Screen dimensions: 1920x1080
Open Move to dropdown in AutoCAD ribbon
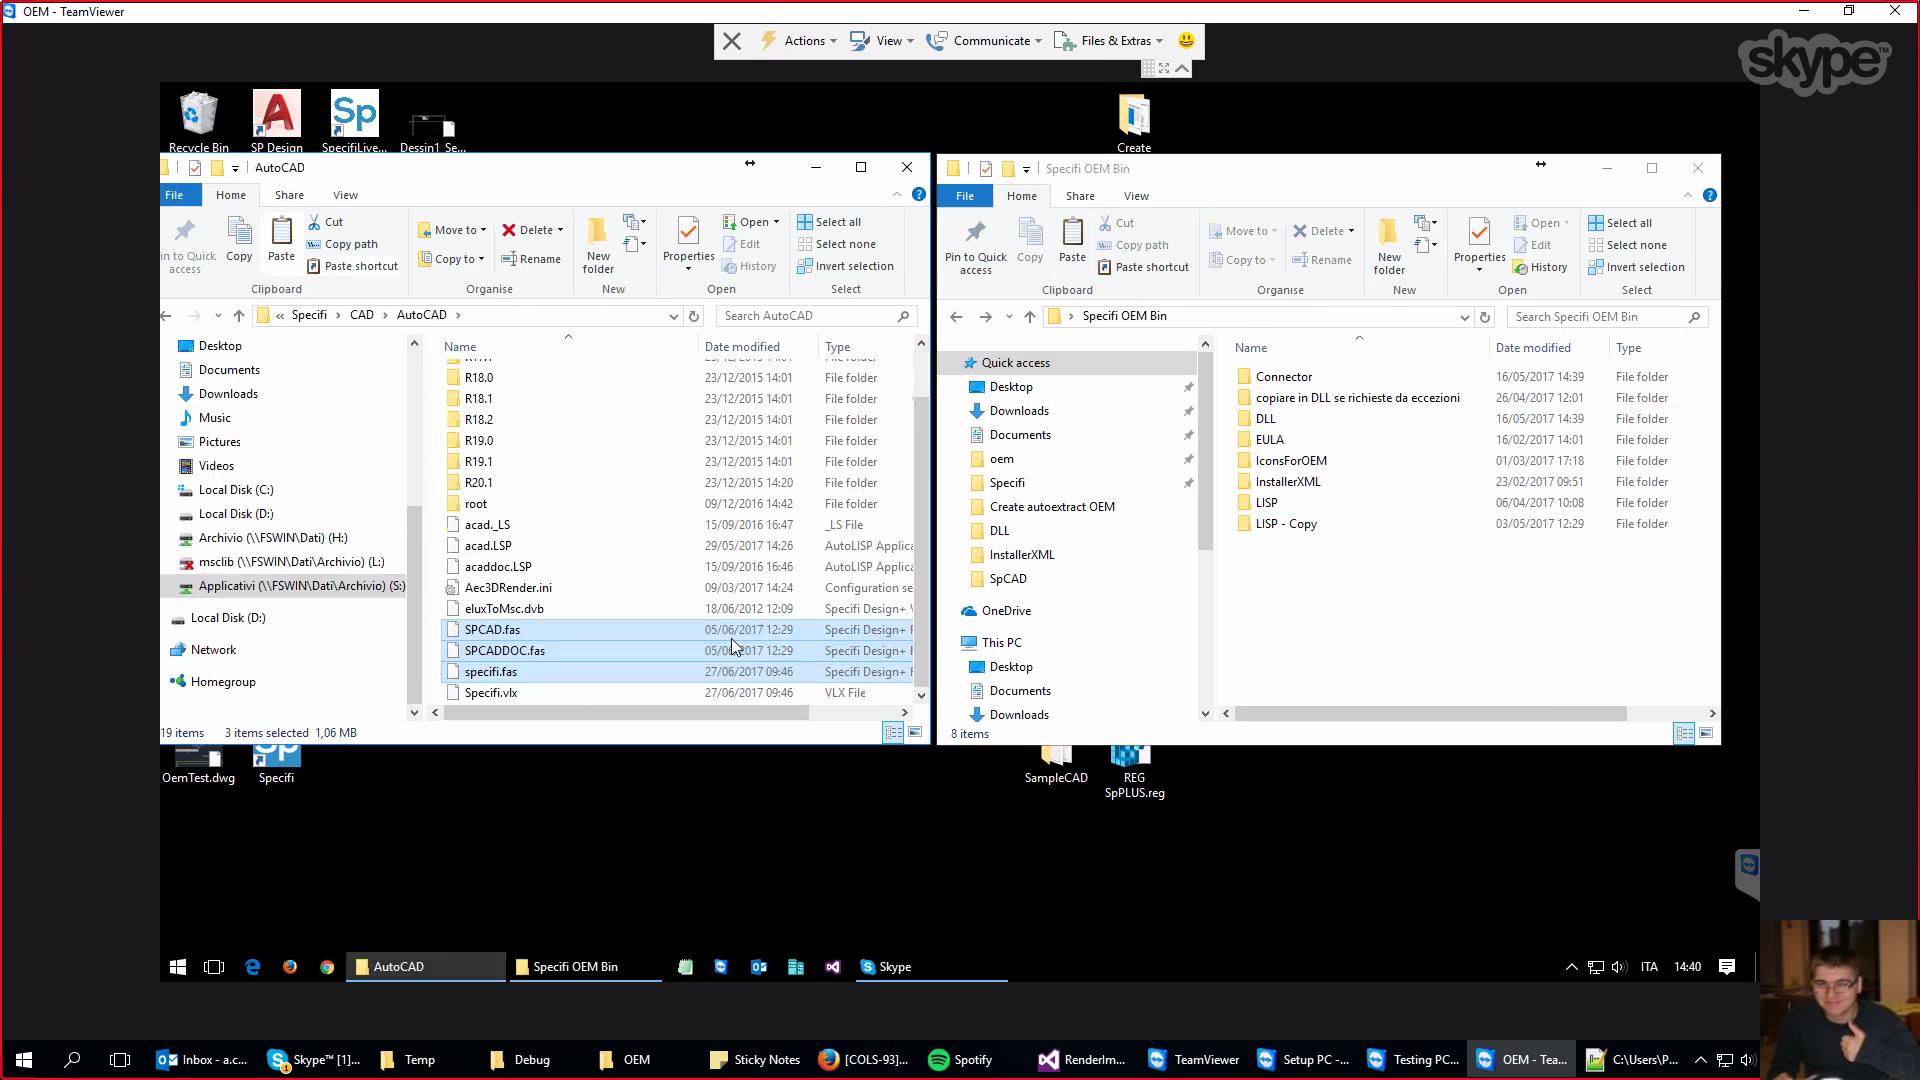click(452, 230)
